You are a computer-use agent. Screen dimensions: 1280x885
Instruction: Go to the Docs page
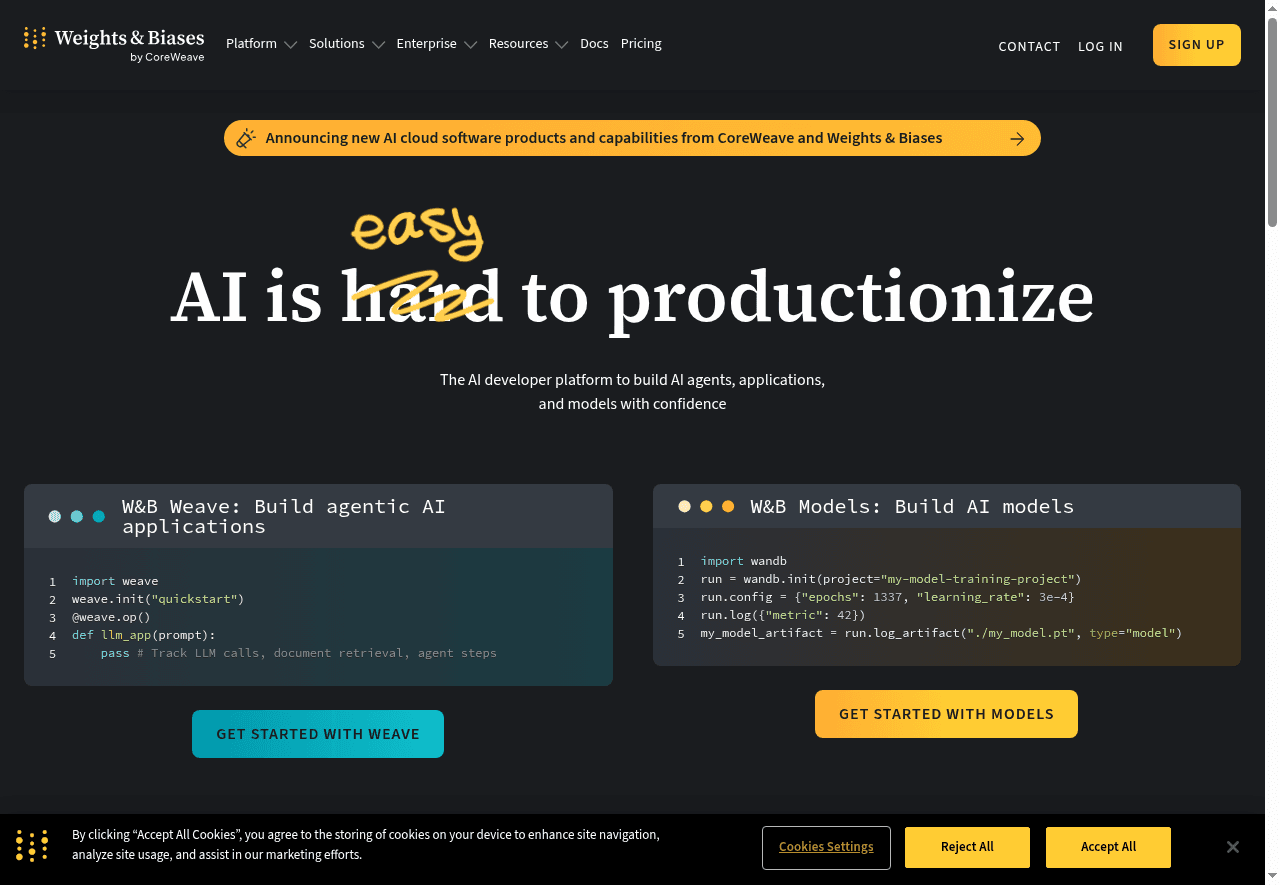click(594, 44)
